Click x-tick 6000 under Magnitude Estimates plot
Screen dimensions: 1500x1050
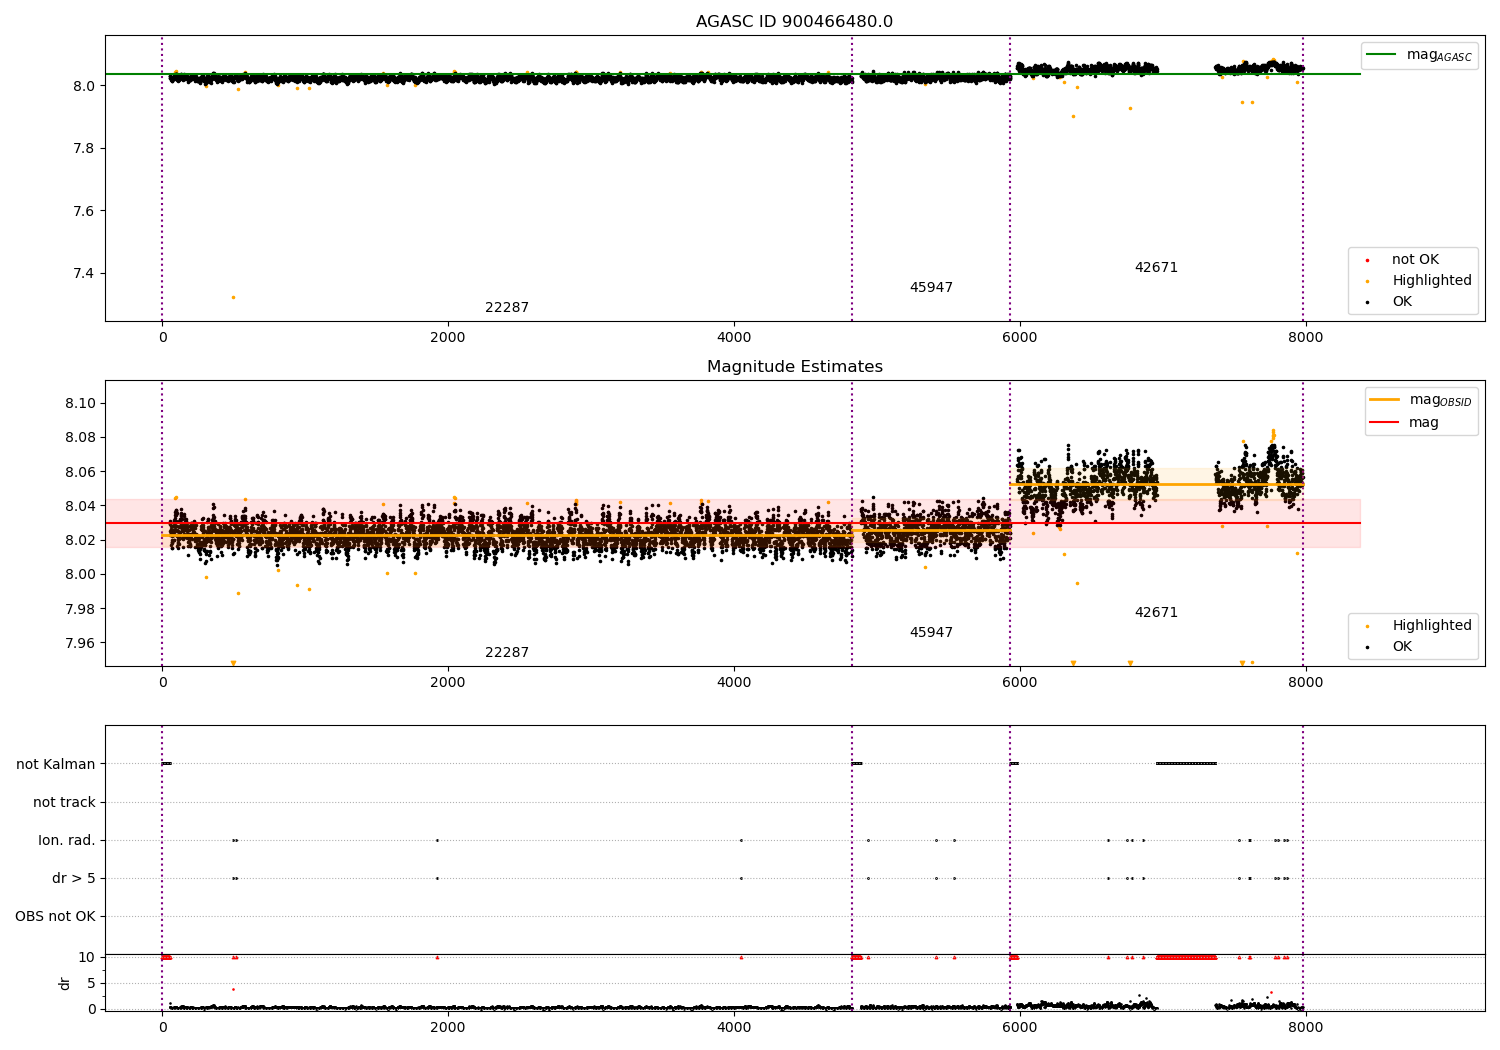(x=1019, y=683)
